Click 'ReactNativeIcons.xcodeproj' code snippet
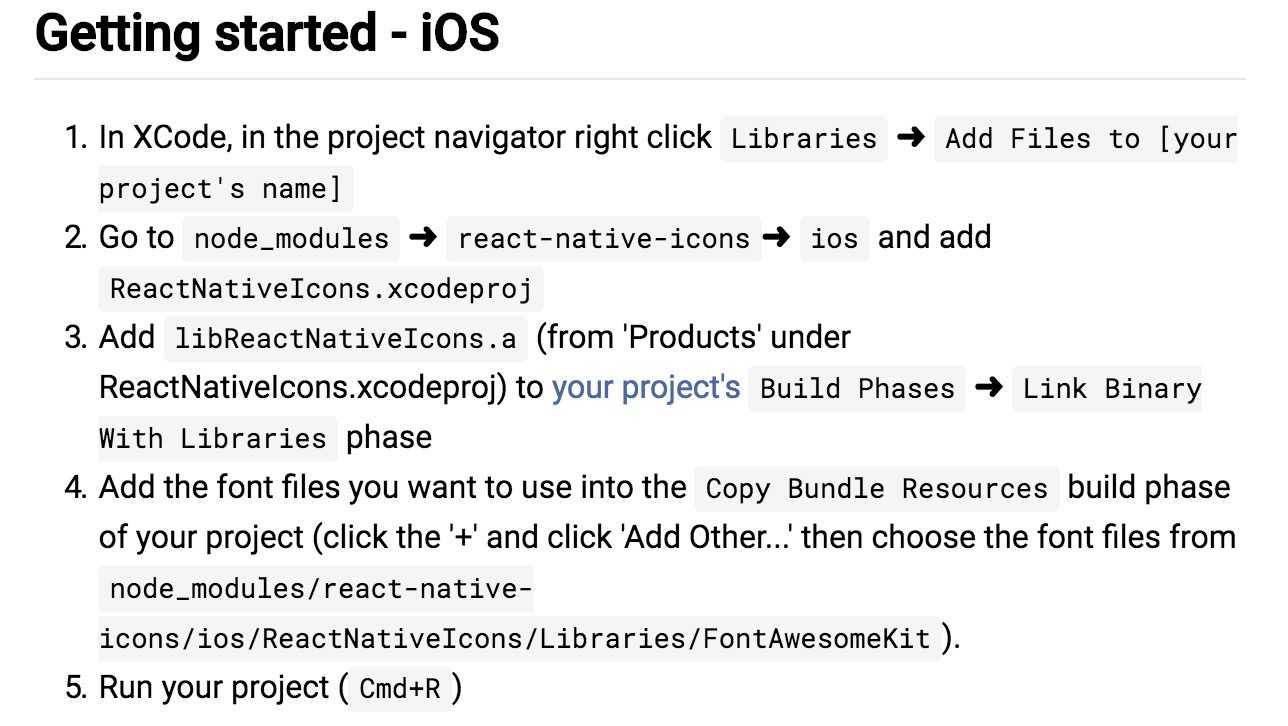Image resolution: width=1288 pixels, height=726 pixels. tap(321, 288)
